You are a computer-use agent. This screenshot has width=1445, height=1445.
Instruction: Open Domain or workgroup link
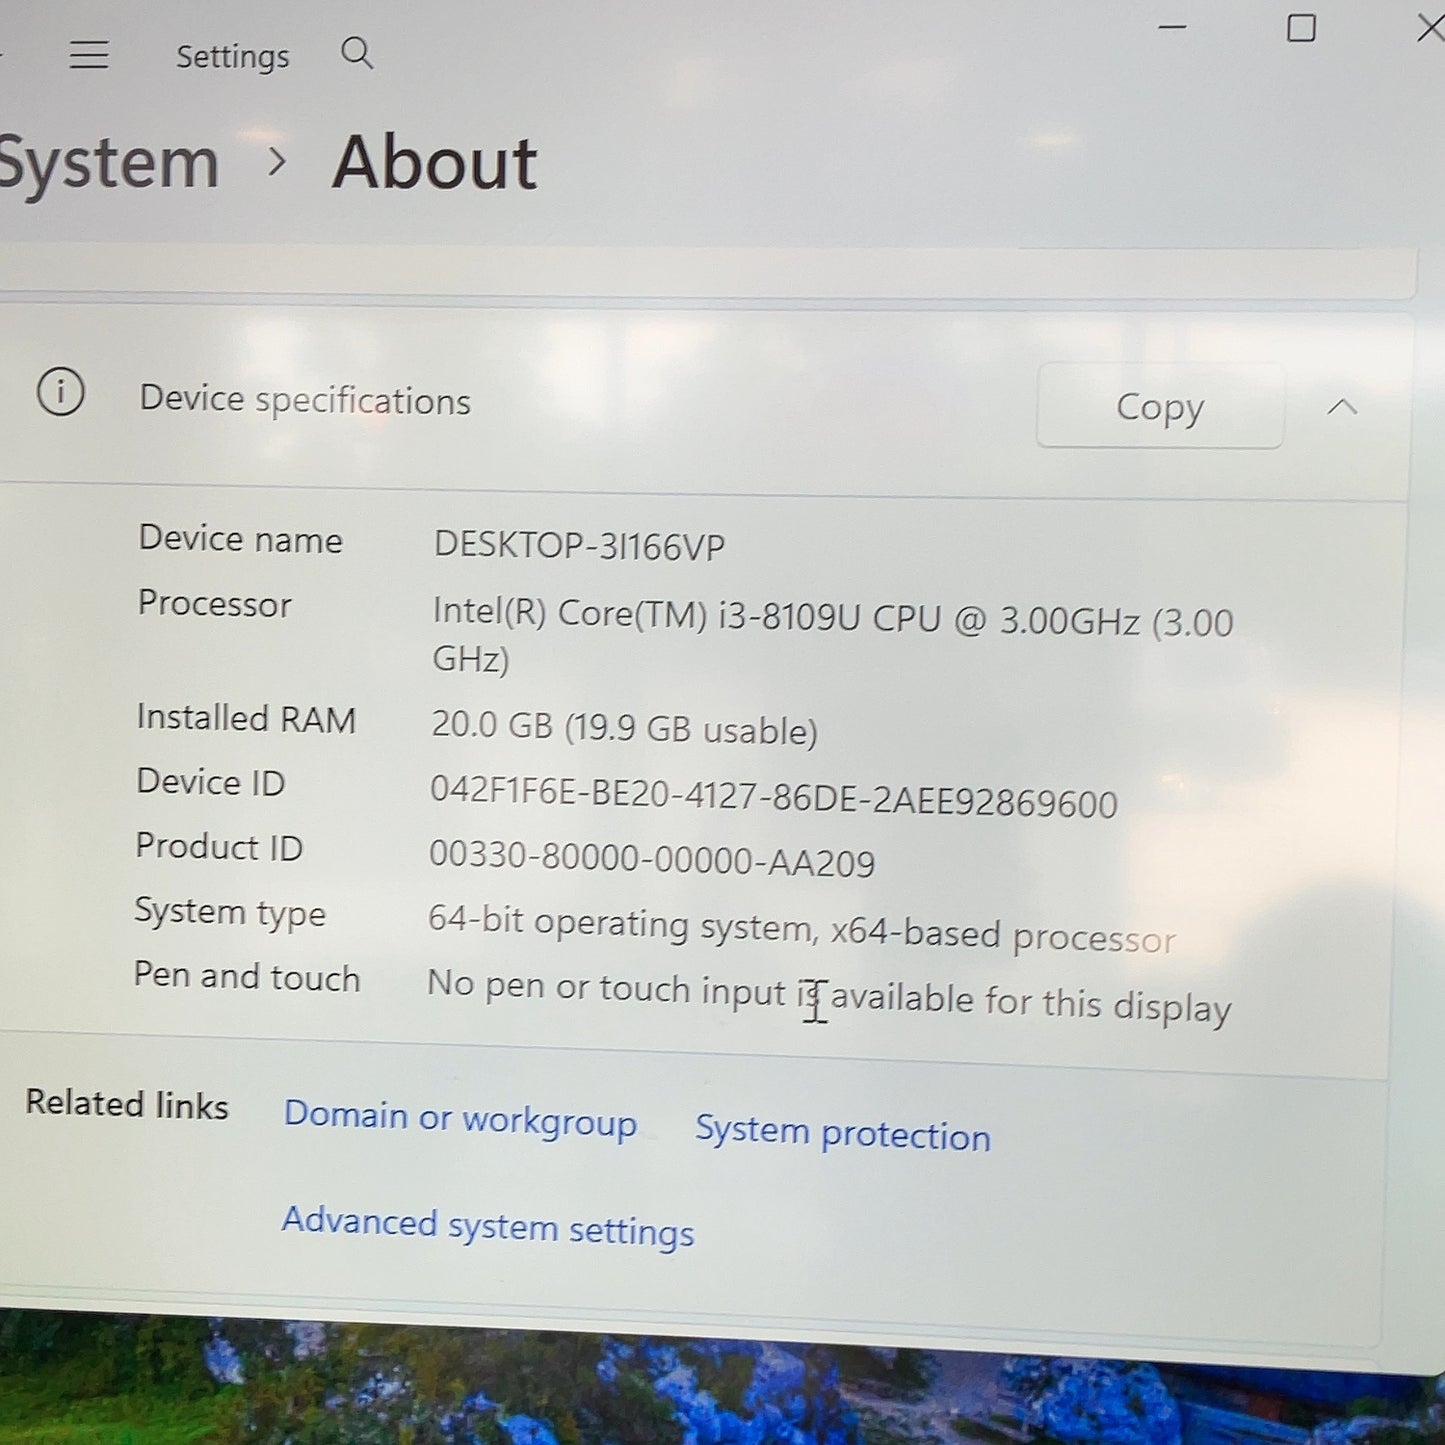pos(460,1119)
